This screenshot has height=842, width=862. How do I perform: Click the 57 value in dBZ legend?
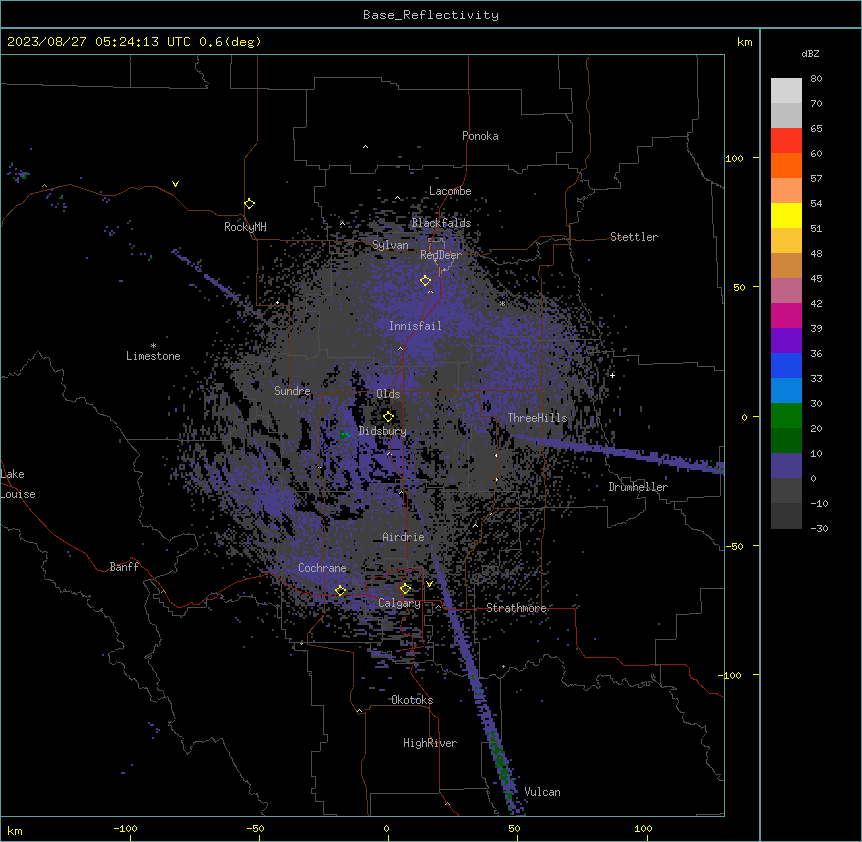(x=816, y=179)
